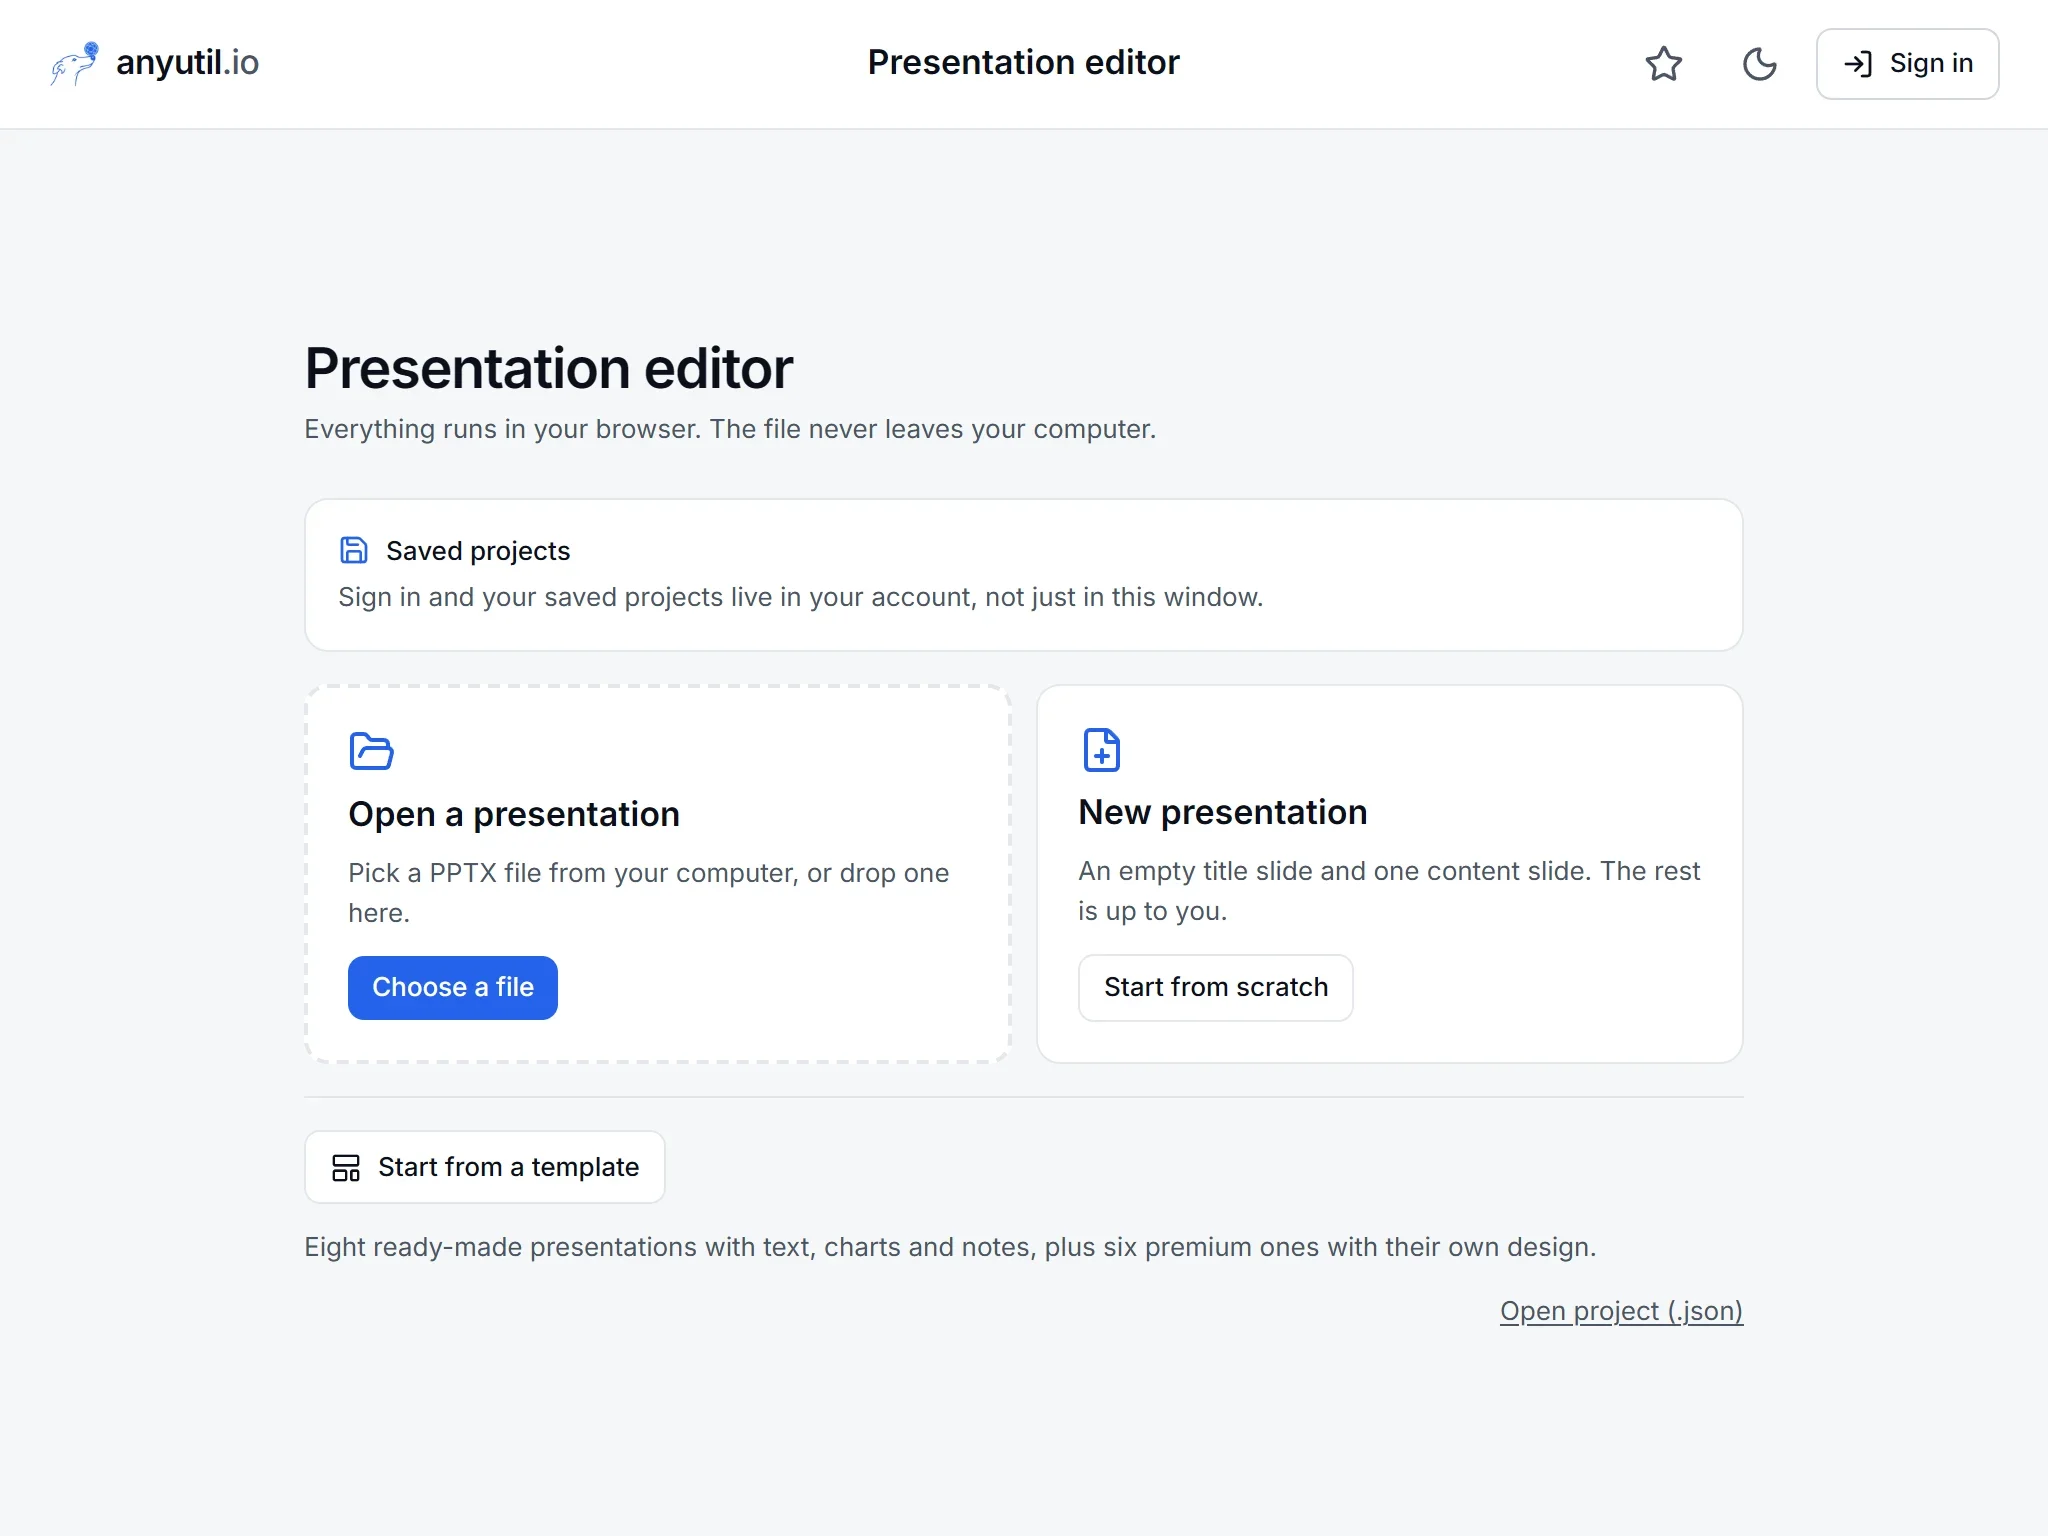Click the New presentation heading
2048x1536 pixels.
point(1222,812)
